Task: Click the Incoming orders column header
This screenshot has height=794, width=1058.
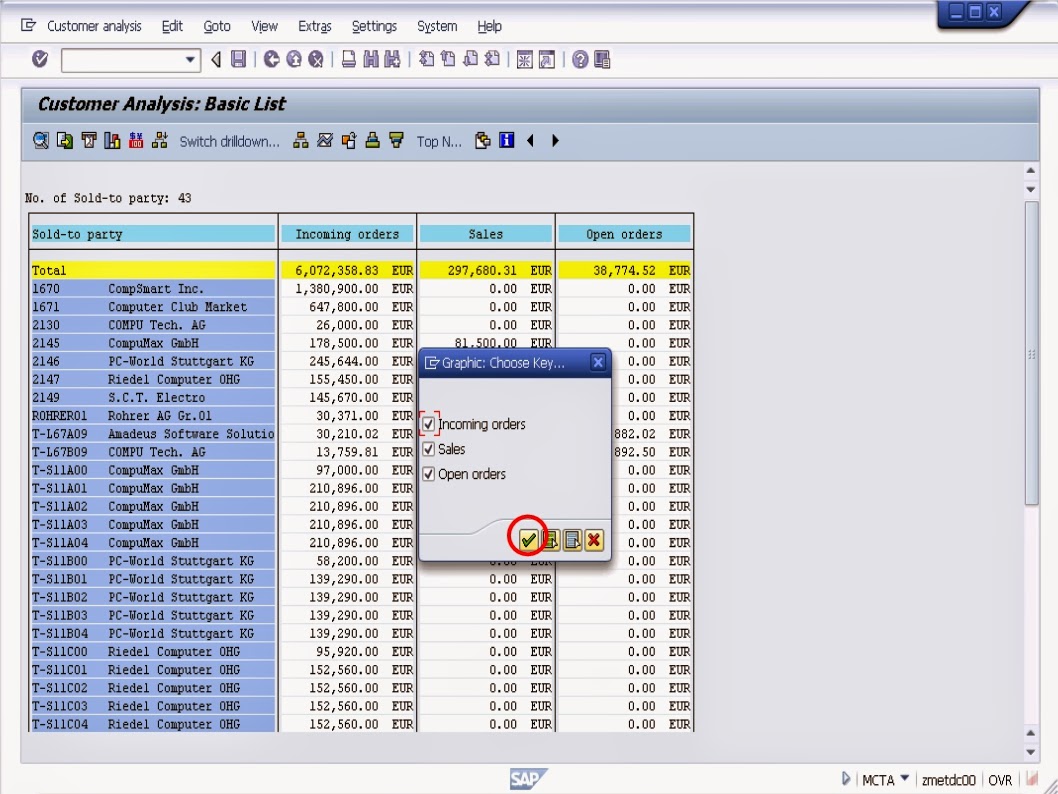Action: [347, 234]
